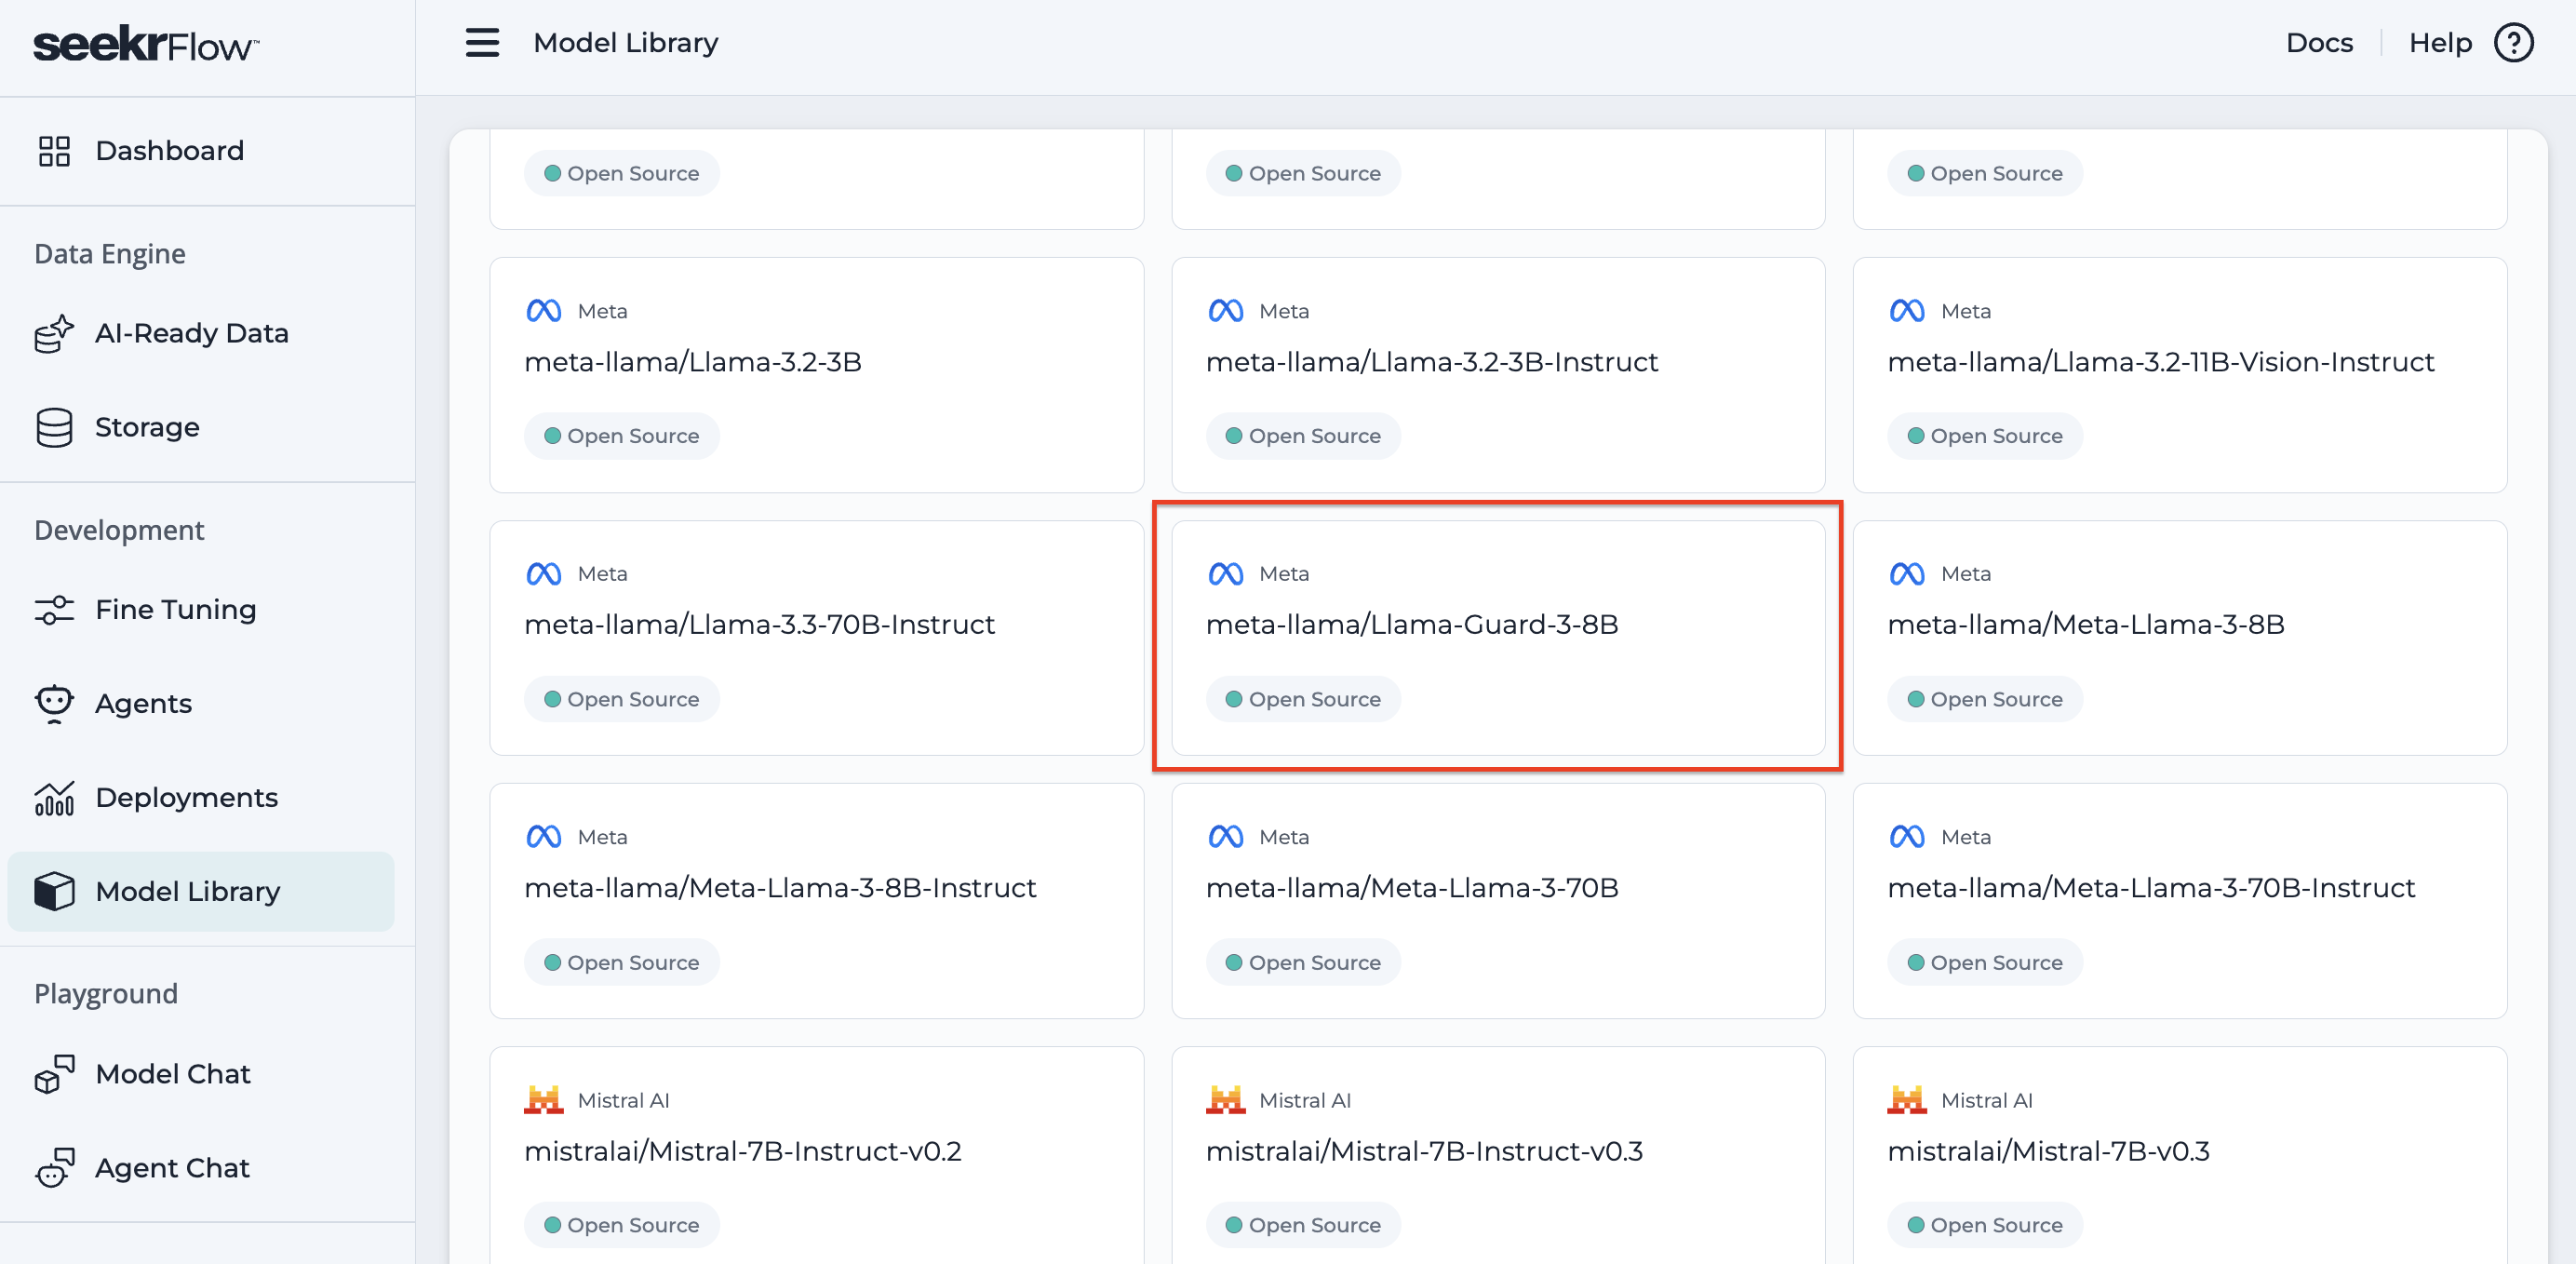
Task: Toggle the hamburger menu icon
Action: pos(482,43)
